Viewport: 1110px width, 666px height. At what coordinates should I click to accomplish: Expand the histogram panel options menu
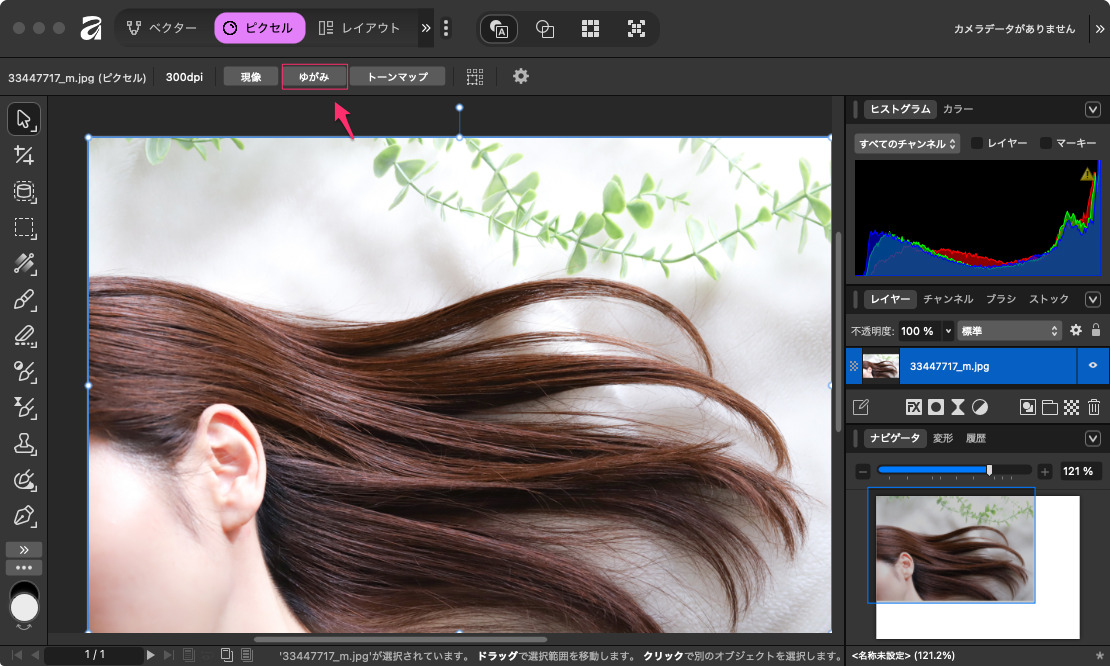[x=1093, y=109]
